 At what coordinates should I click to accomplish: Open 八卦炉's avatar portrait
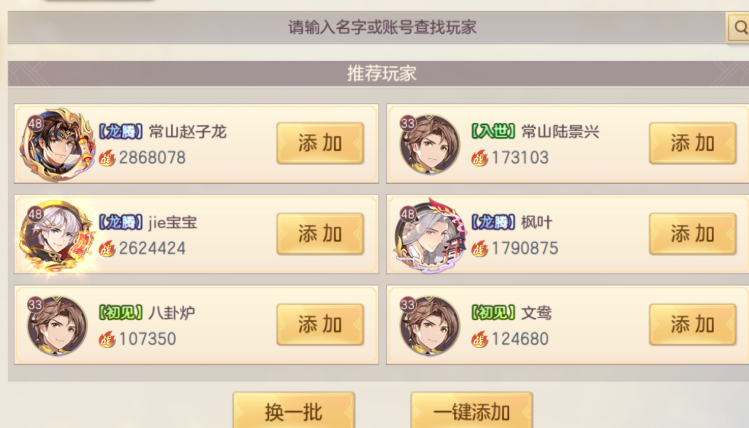pyautogui.click(x=56, y=326)
